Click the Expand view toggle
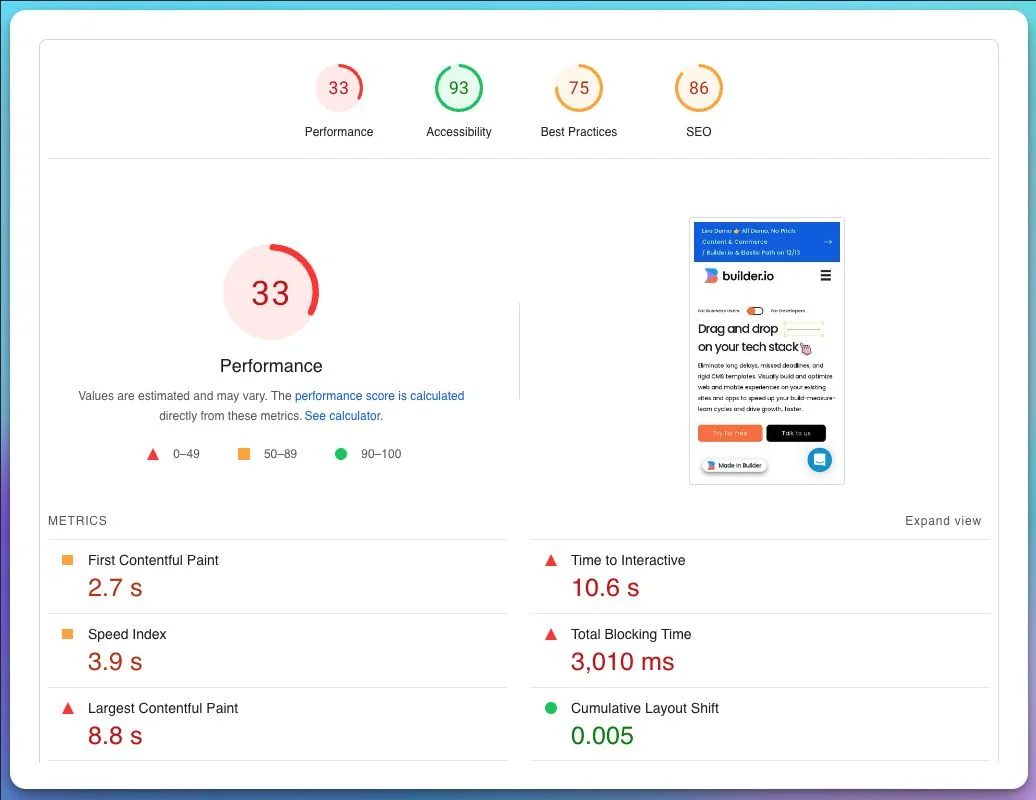The width and height of the screenshot is (1036, 800). [x=943, y=521]
